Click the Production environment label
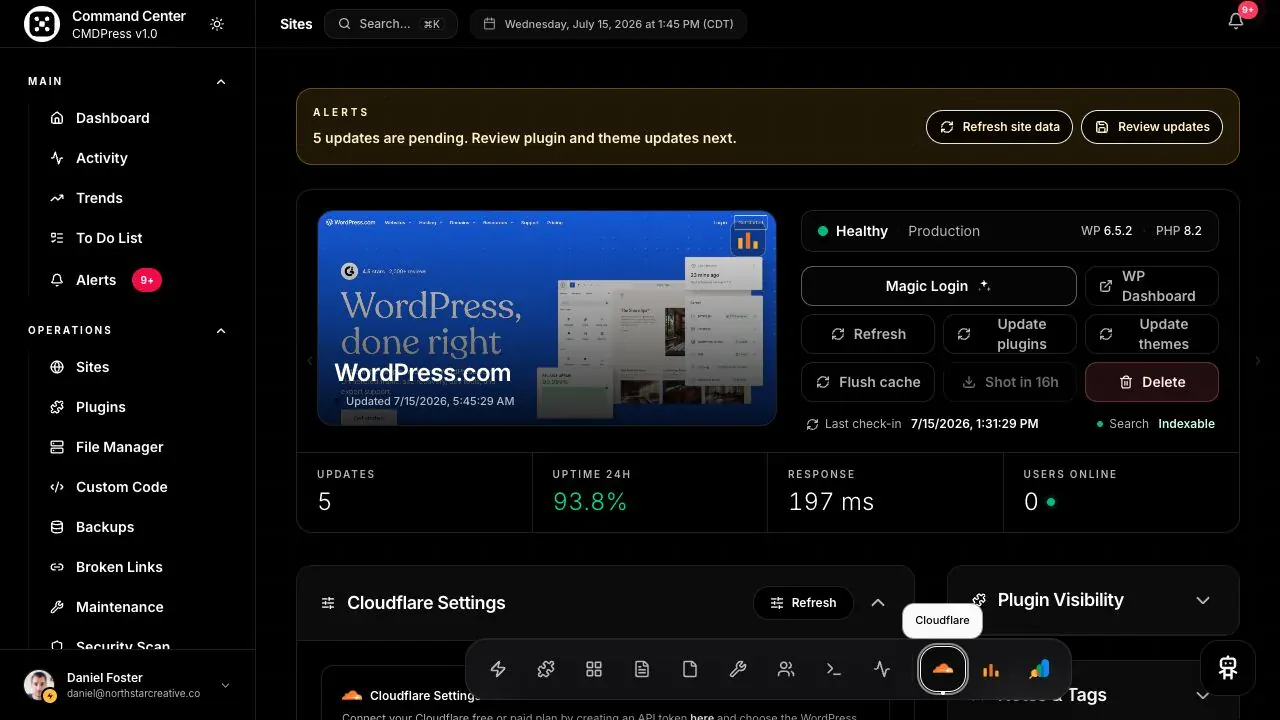This screenshot has width=1280, height=720. coord(944,231)
